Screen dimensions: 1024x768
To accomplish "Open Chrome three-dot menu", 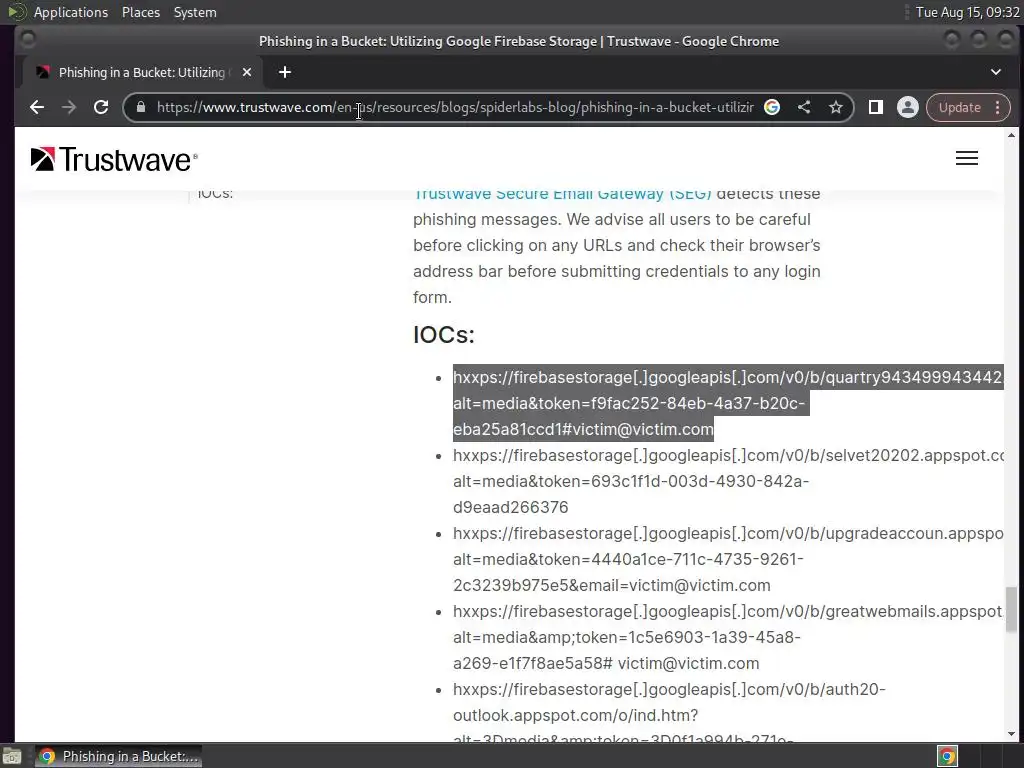I will 997,107.
